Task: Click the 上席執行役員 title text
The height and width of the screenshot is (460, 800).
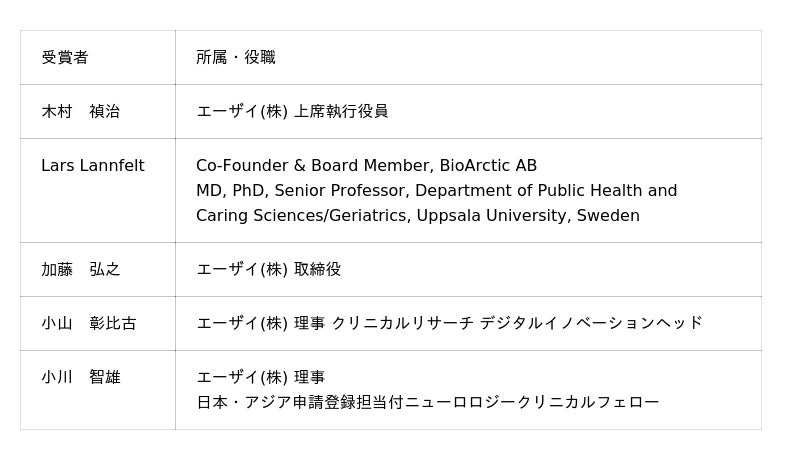Action: [341, 112]
